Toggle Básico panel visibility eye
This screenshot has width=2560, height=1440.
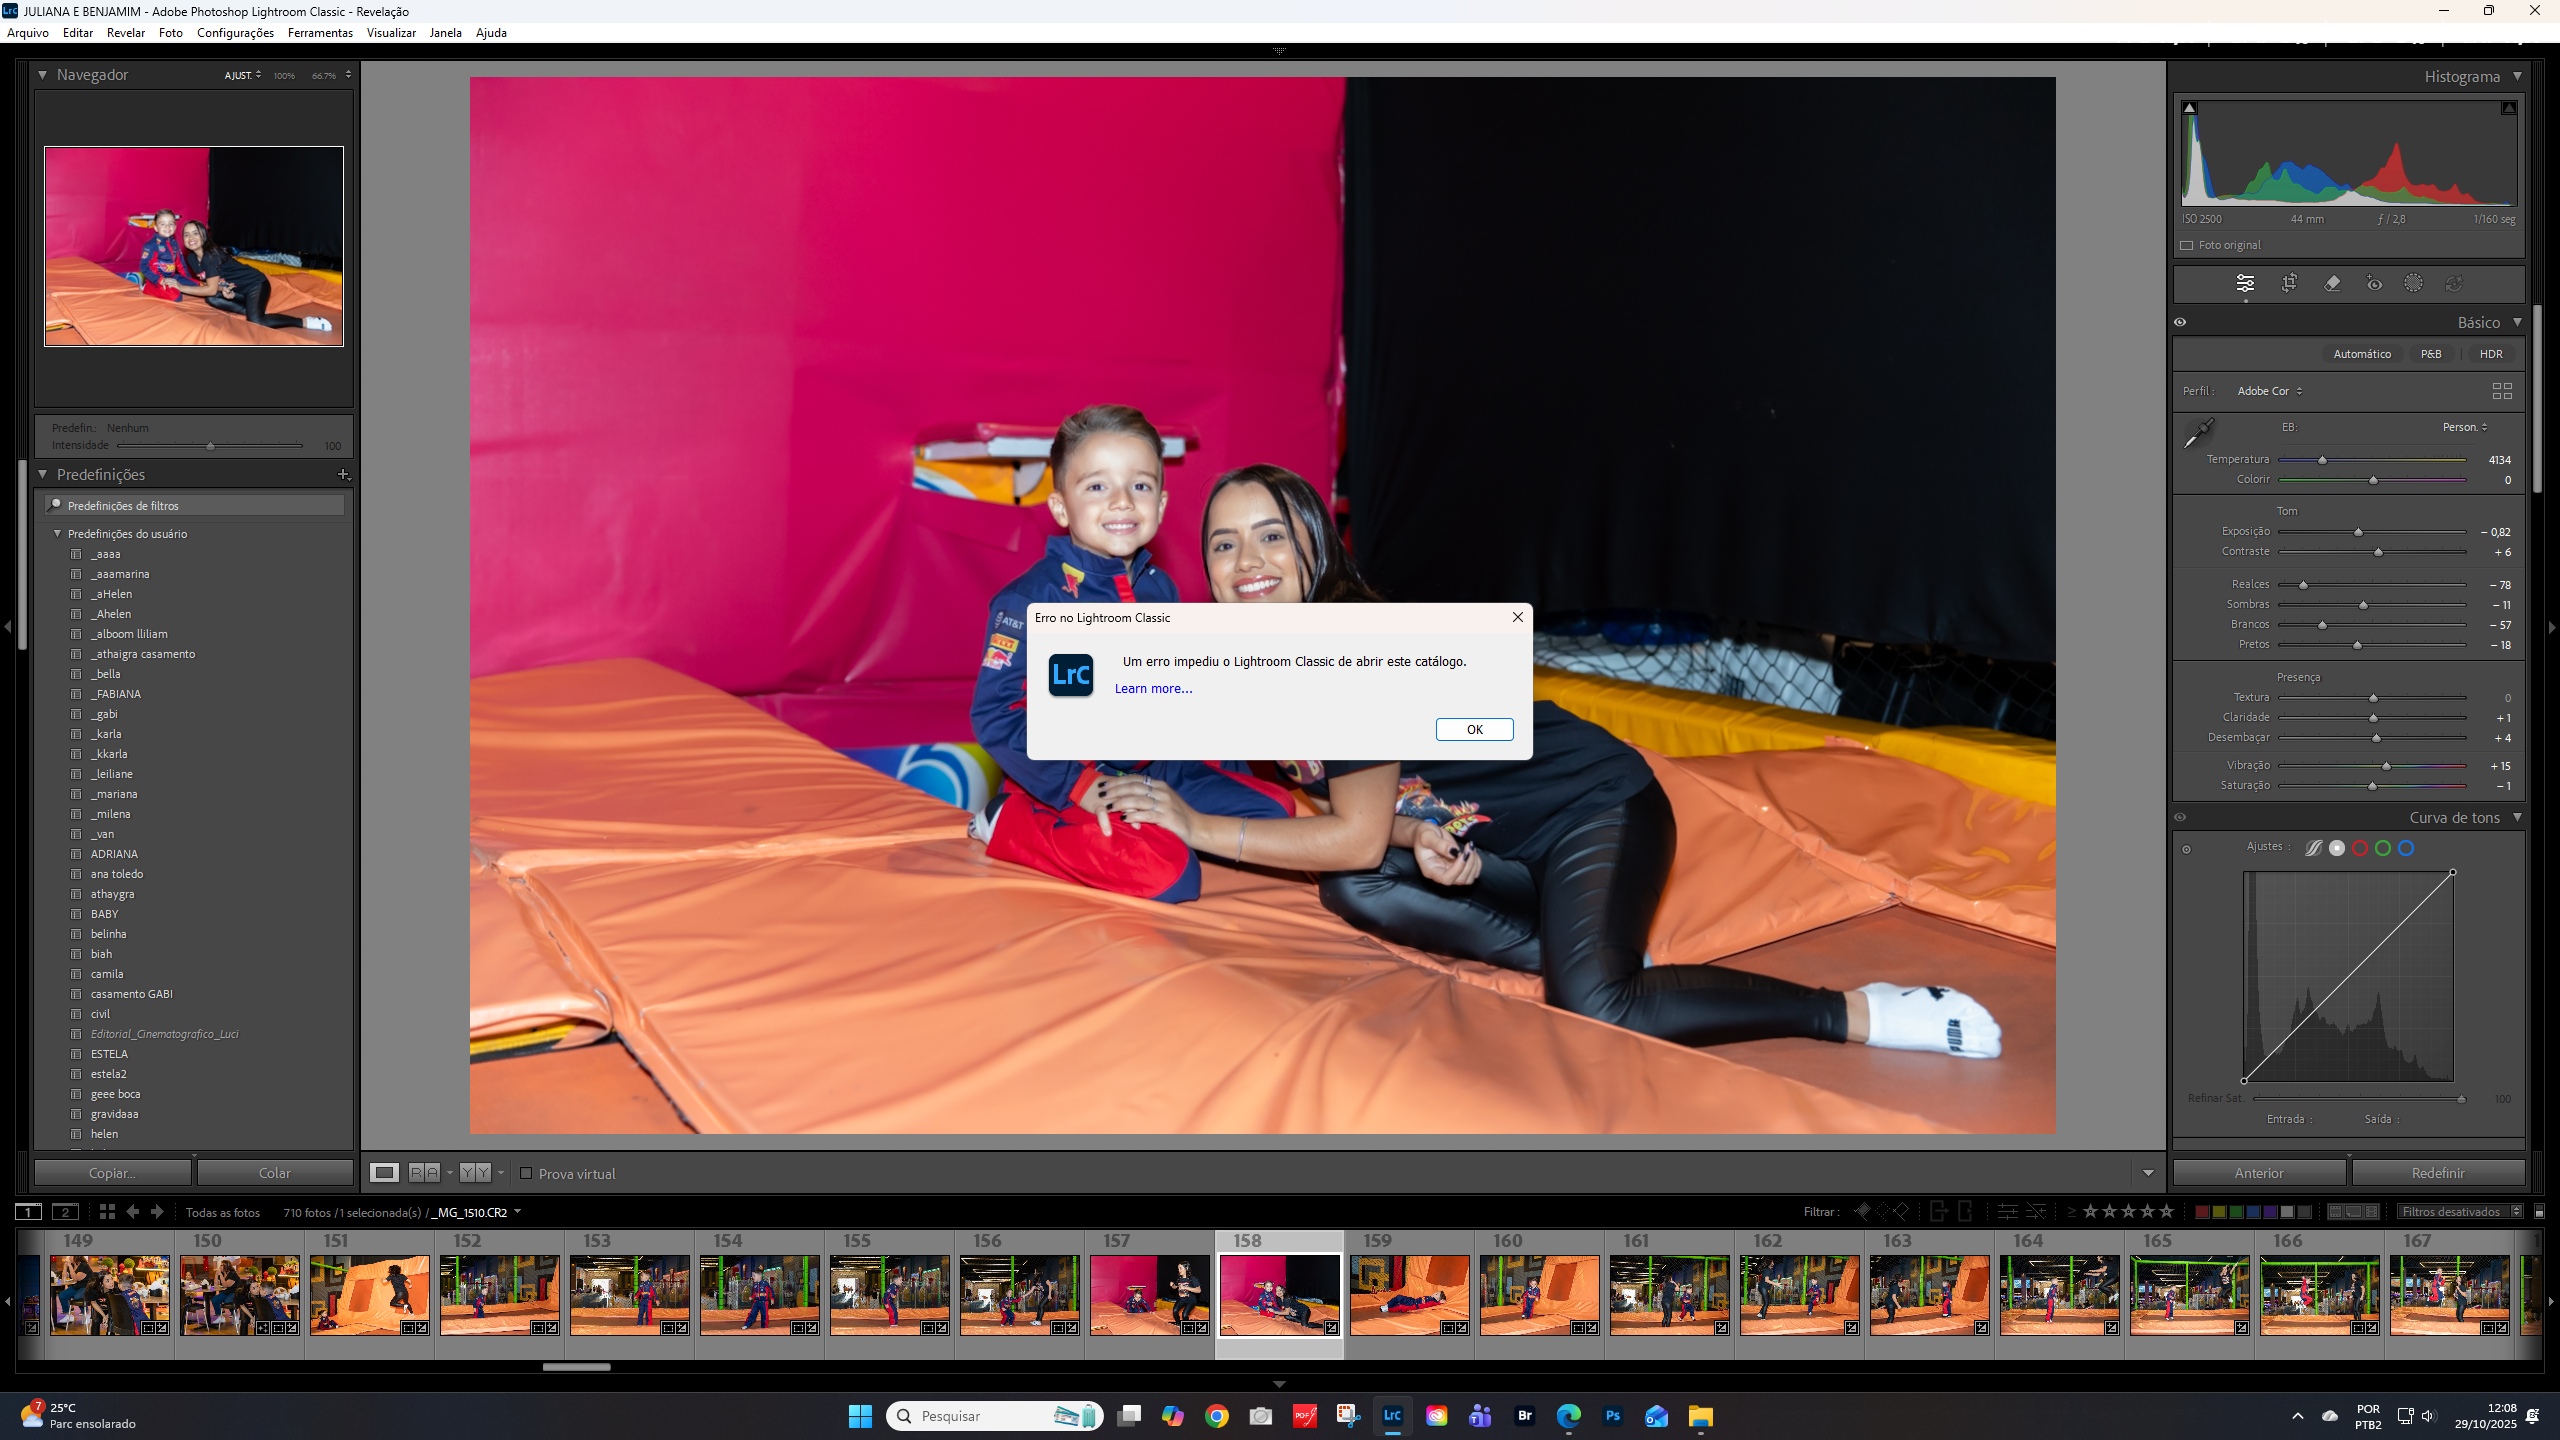click(2180, 322)
